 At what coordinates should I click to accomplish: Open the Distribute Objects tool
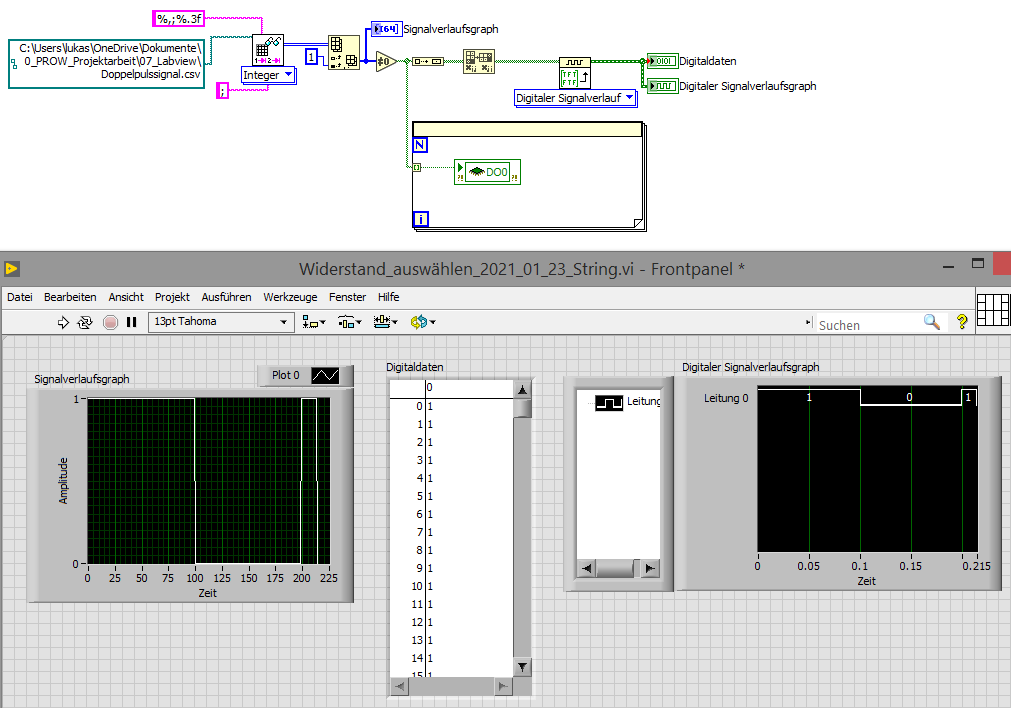(x=349, y=322)
